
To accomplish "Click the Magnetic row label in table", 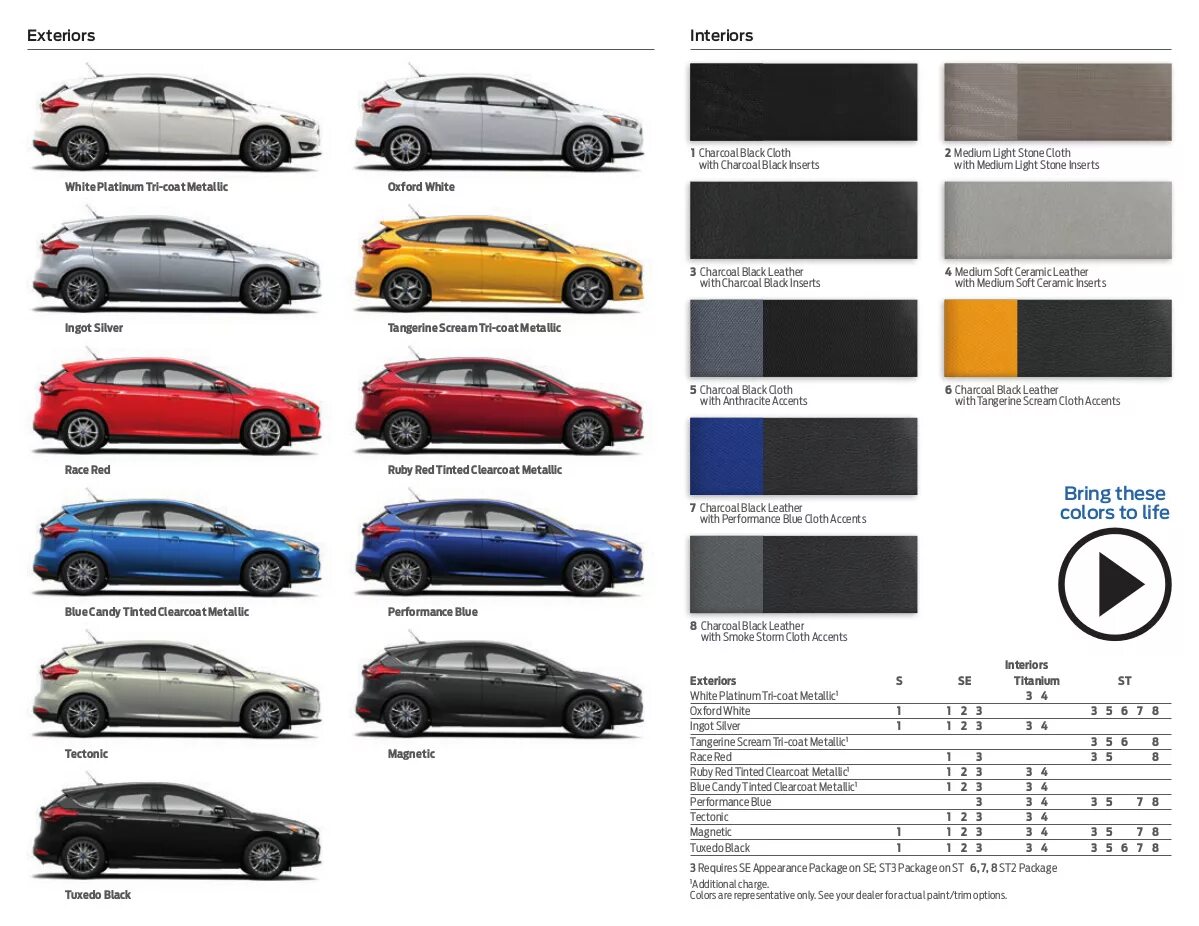I will click(x=710, y=833).
